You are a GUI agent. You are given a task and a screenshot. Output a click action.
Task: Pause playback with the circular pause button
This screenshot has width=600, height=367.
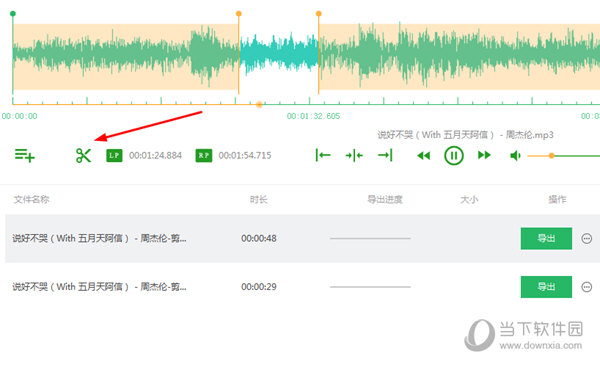click(x=454, y=155)
